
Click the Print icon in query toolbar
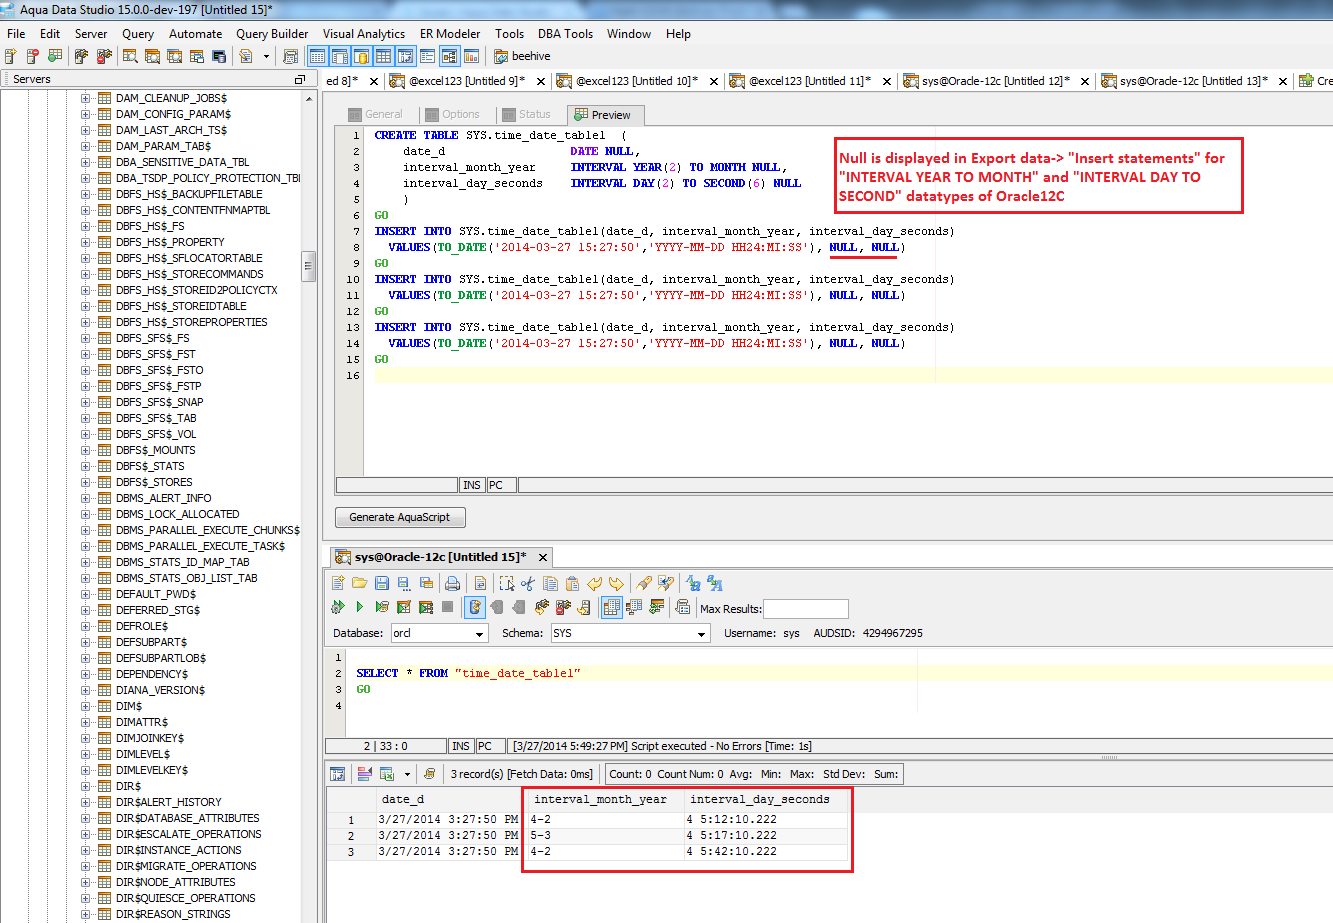point(452,583)
